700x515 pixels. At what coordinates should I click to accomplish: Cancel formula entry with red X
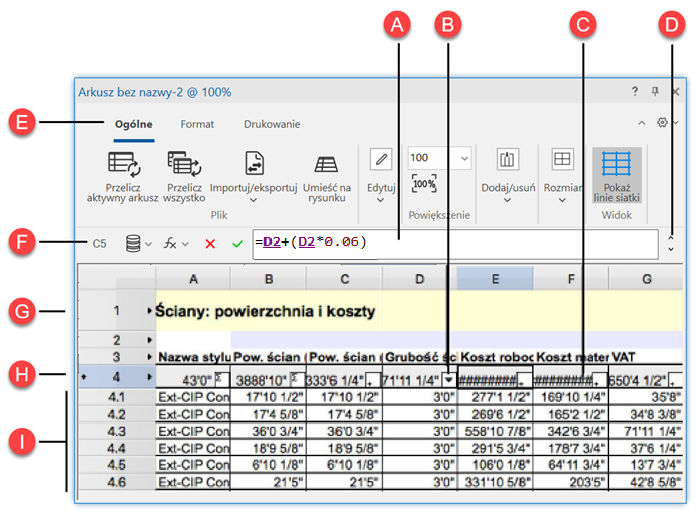coord(210,243)
